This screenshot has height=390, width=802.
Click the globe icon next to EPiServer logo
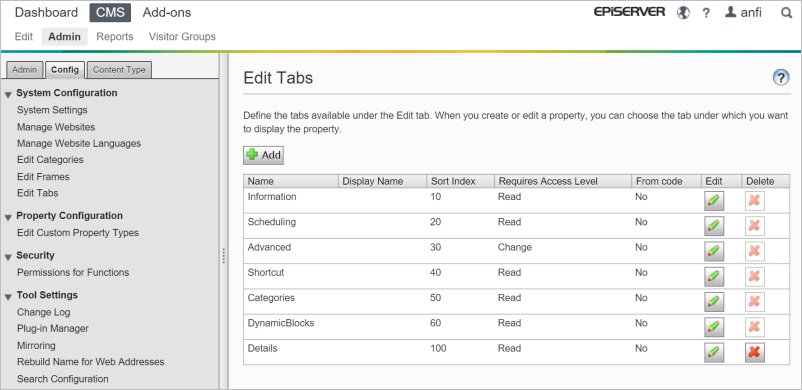[683, 13]
